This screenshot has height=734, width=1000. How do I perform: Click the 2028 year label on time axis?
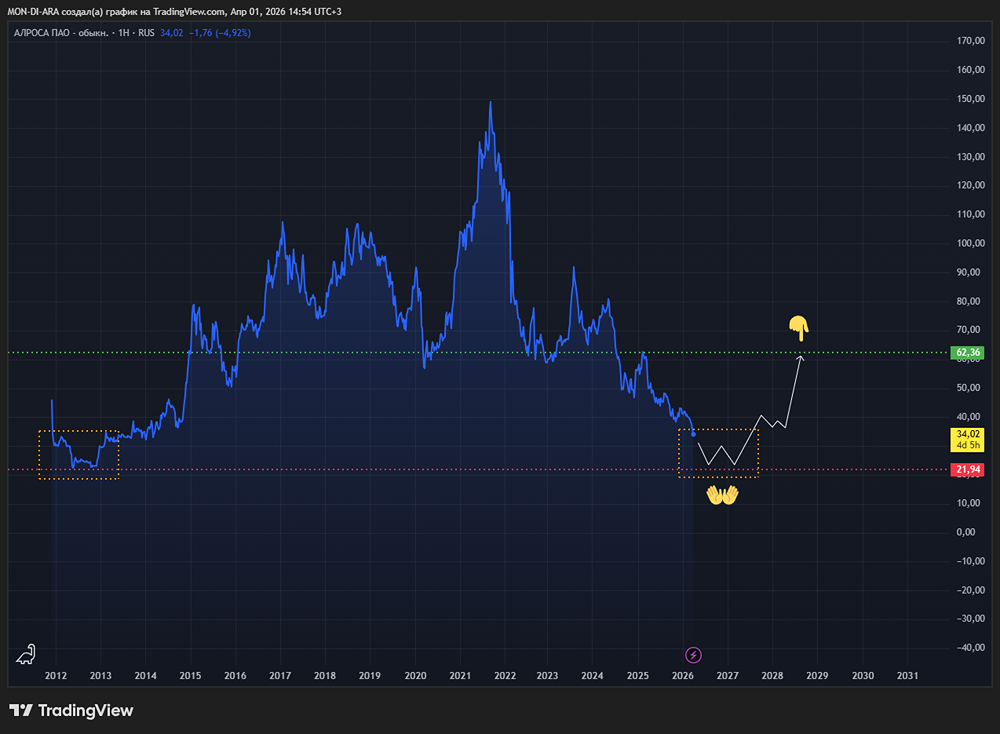coord(772,676)
